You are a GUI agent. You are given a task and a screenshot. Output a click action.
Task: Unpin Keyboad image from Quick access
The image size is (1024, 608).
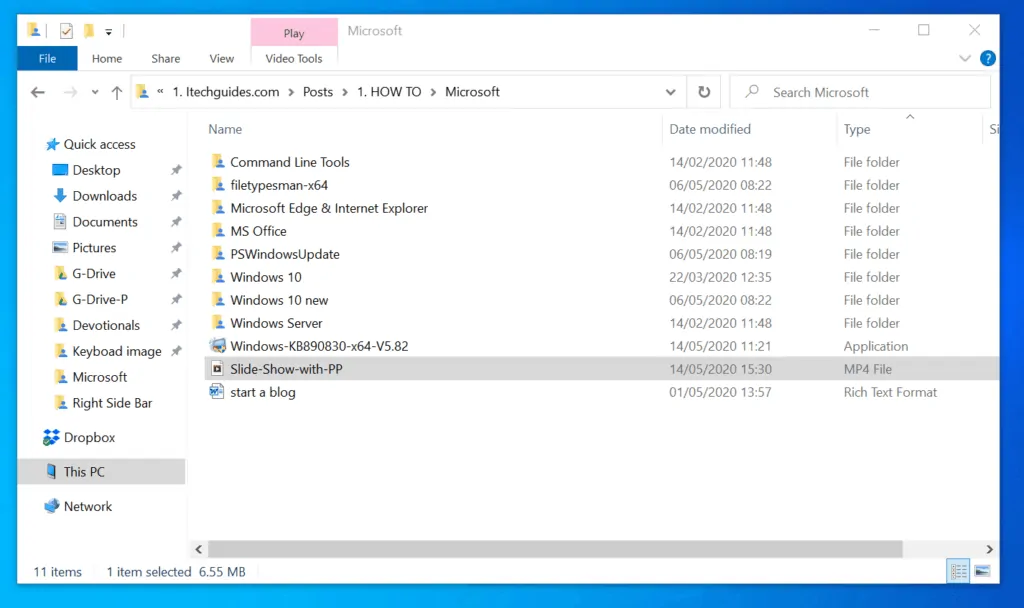tap(176, 351)
